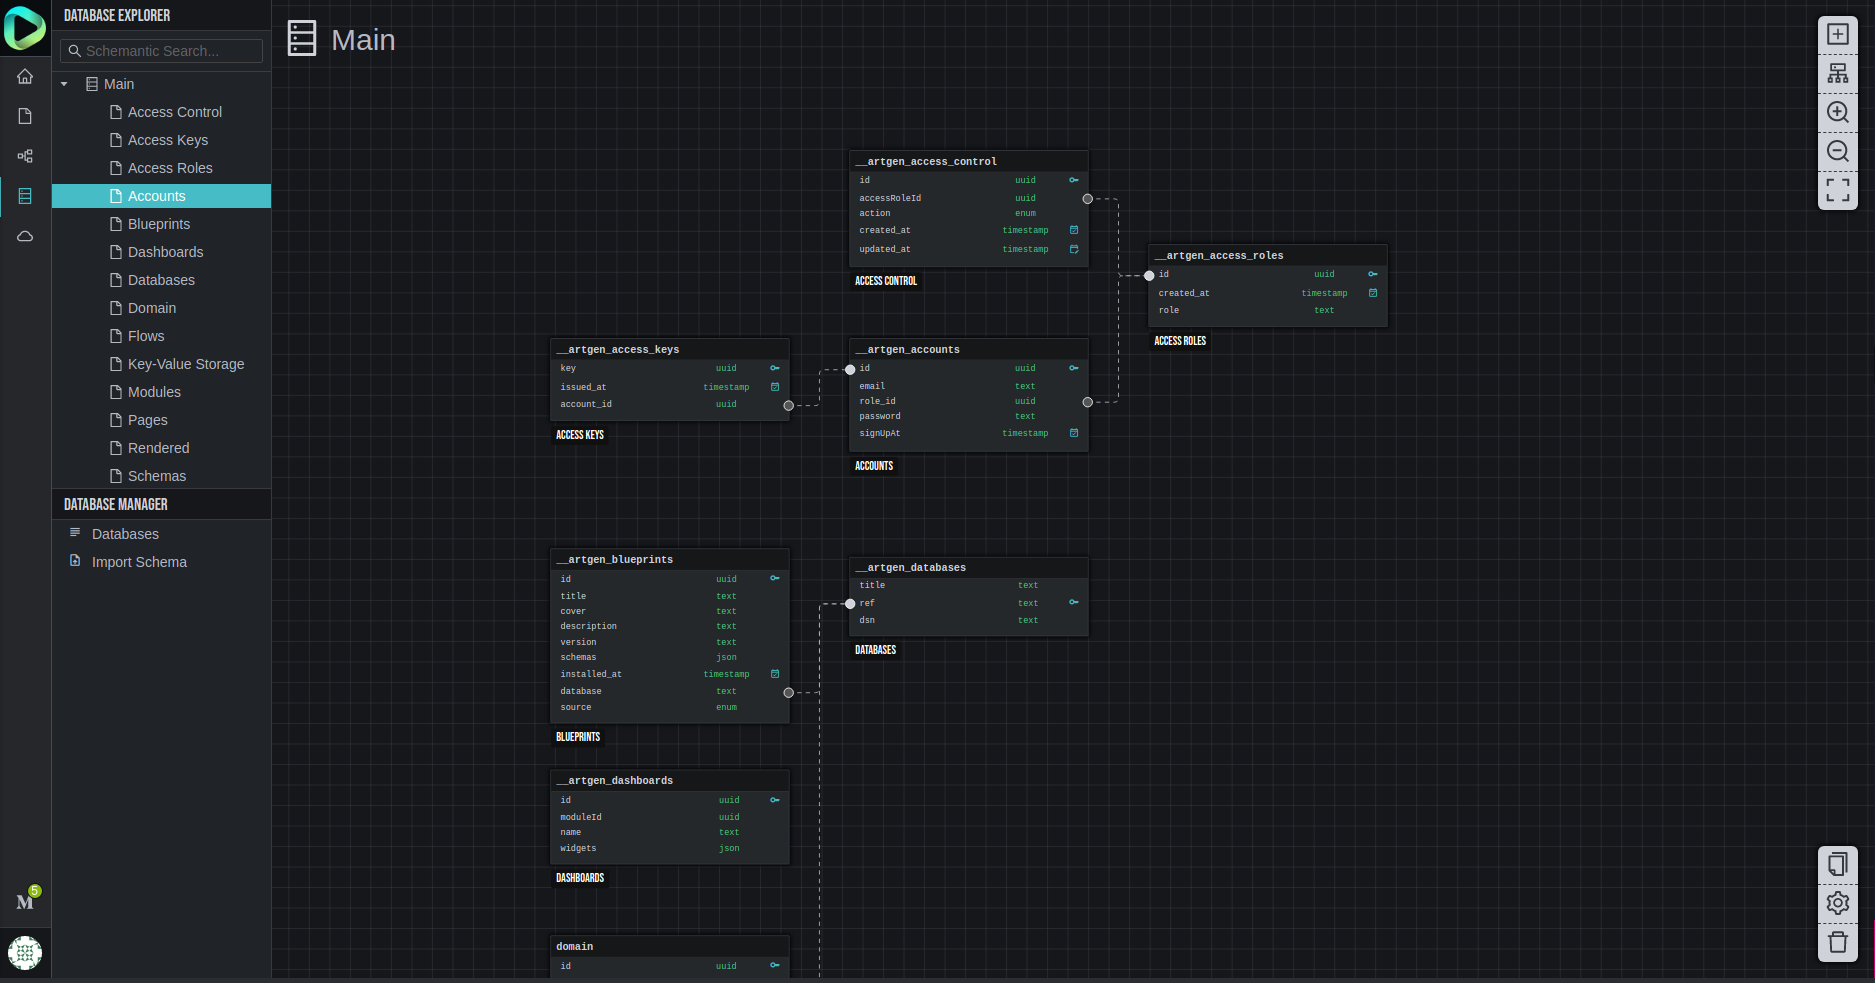Click the fit-to-screen icon
The image size is (1875, 983).
tap(1837, 189)
